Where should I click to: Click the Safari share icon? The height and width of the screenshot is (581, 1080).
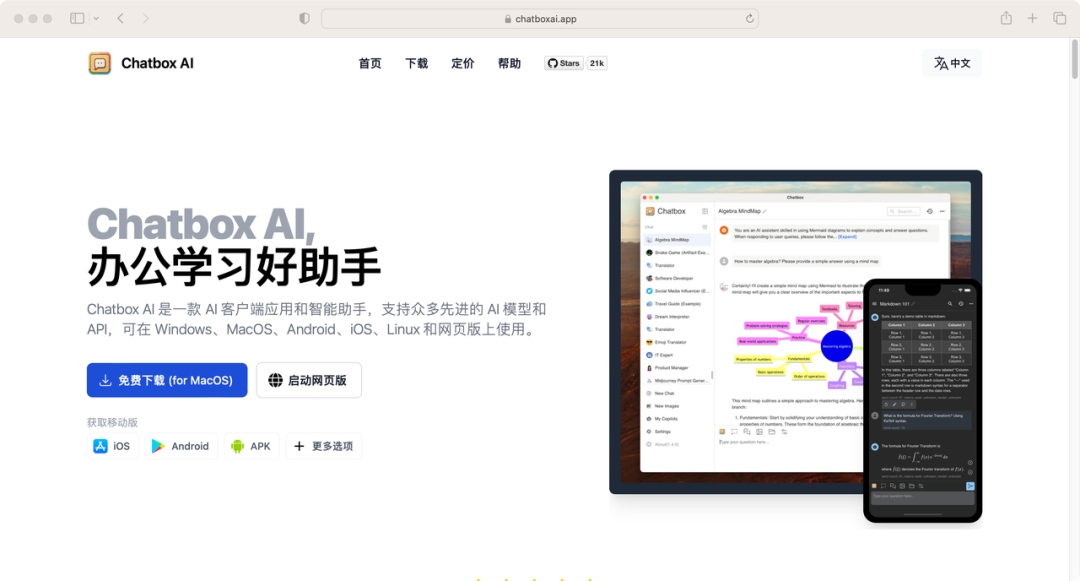pos(1006,19)
